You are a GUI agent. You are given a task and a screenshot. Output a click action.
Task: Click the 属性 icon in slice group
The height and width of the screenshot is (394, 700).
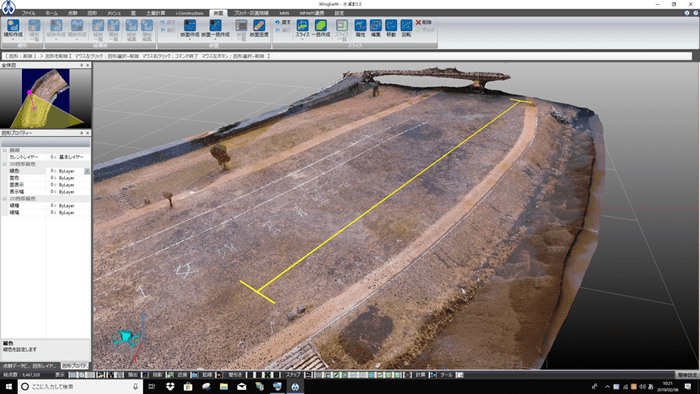tap(360, 29)
